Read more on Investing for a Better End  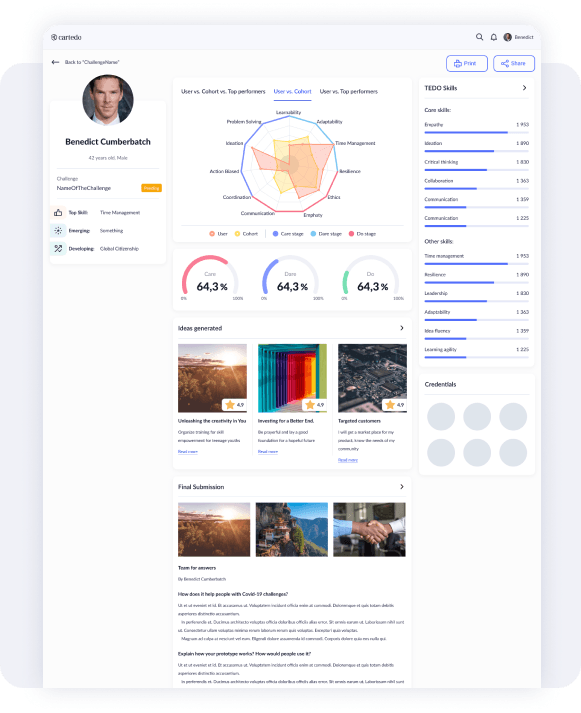tap(268, 452)
